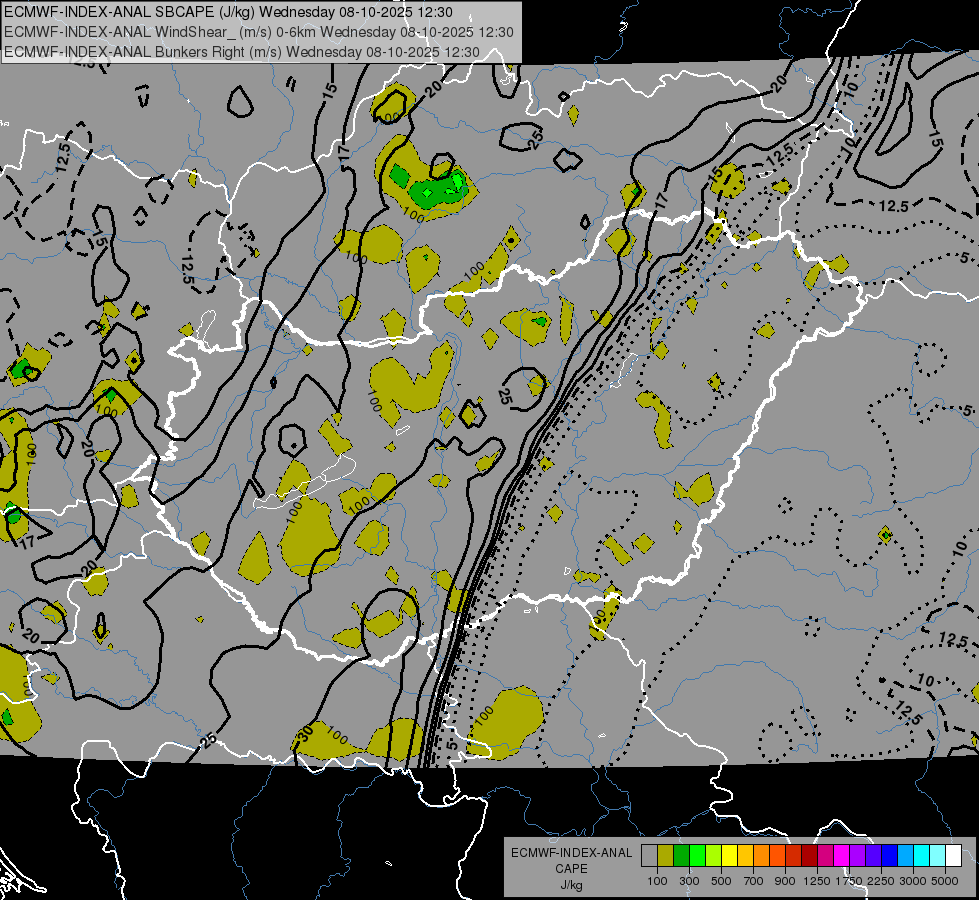Select the pure yellow legend swatch
Image resolution: width=979 pixels, height=900 pixels.
coord(729,856)
